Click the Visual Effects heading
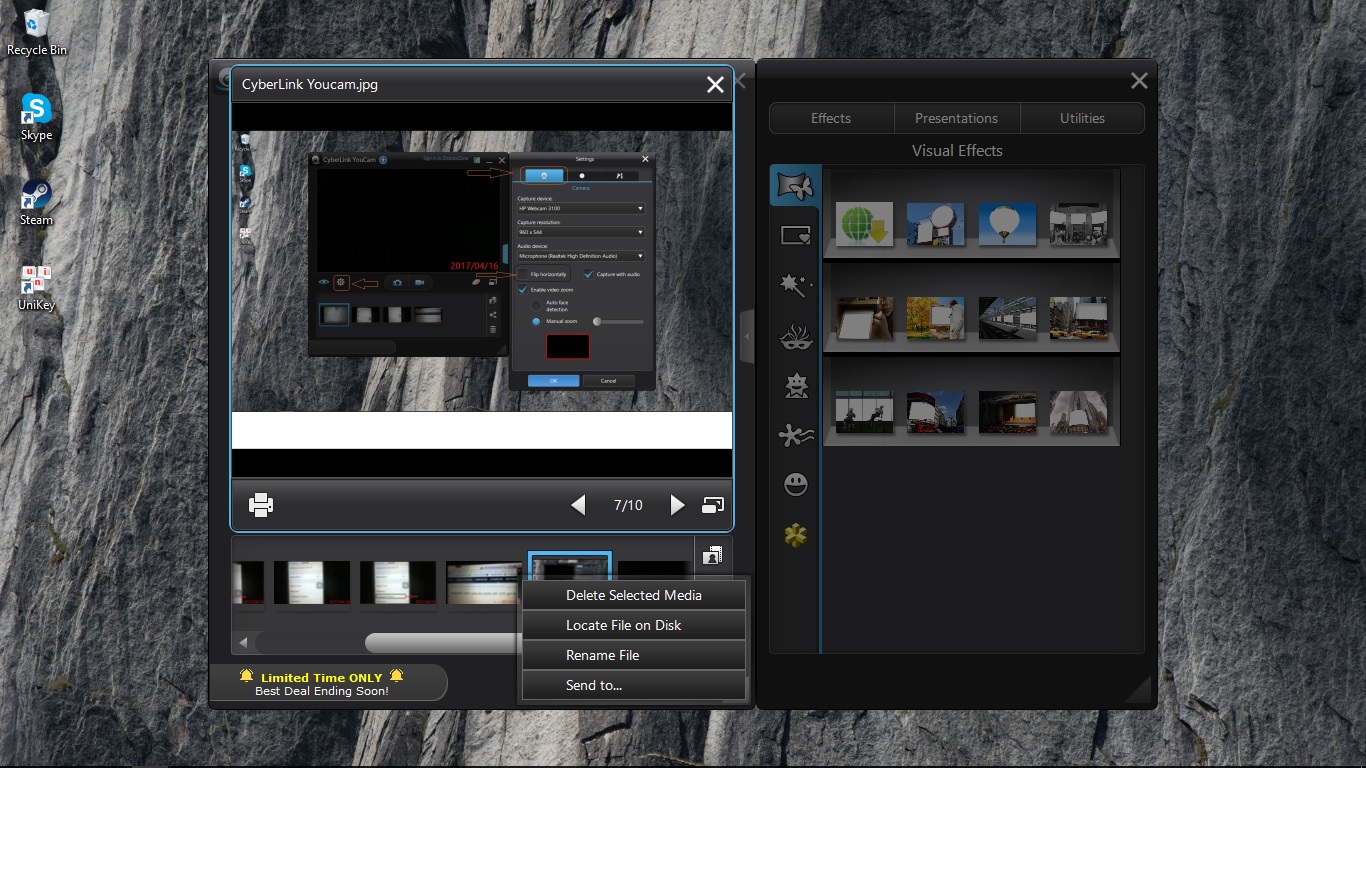 (x=957, y=151)
